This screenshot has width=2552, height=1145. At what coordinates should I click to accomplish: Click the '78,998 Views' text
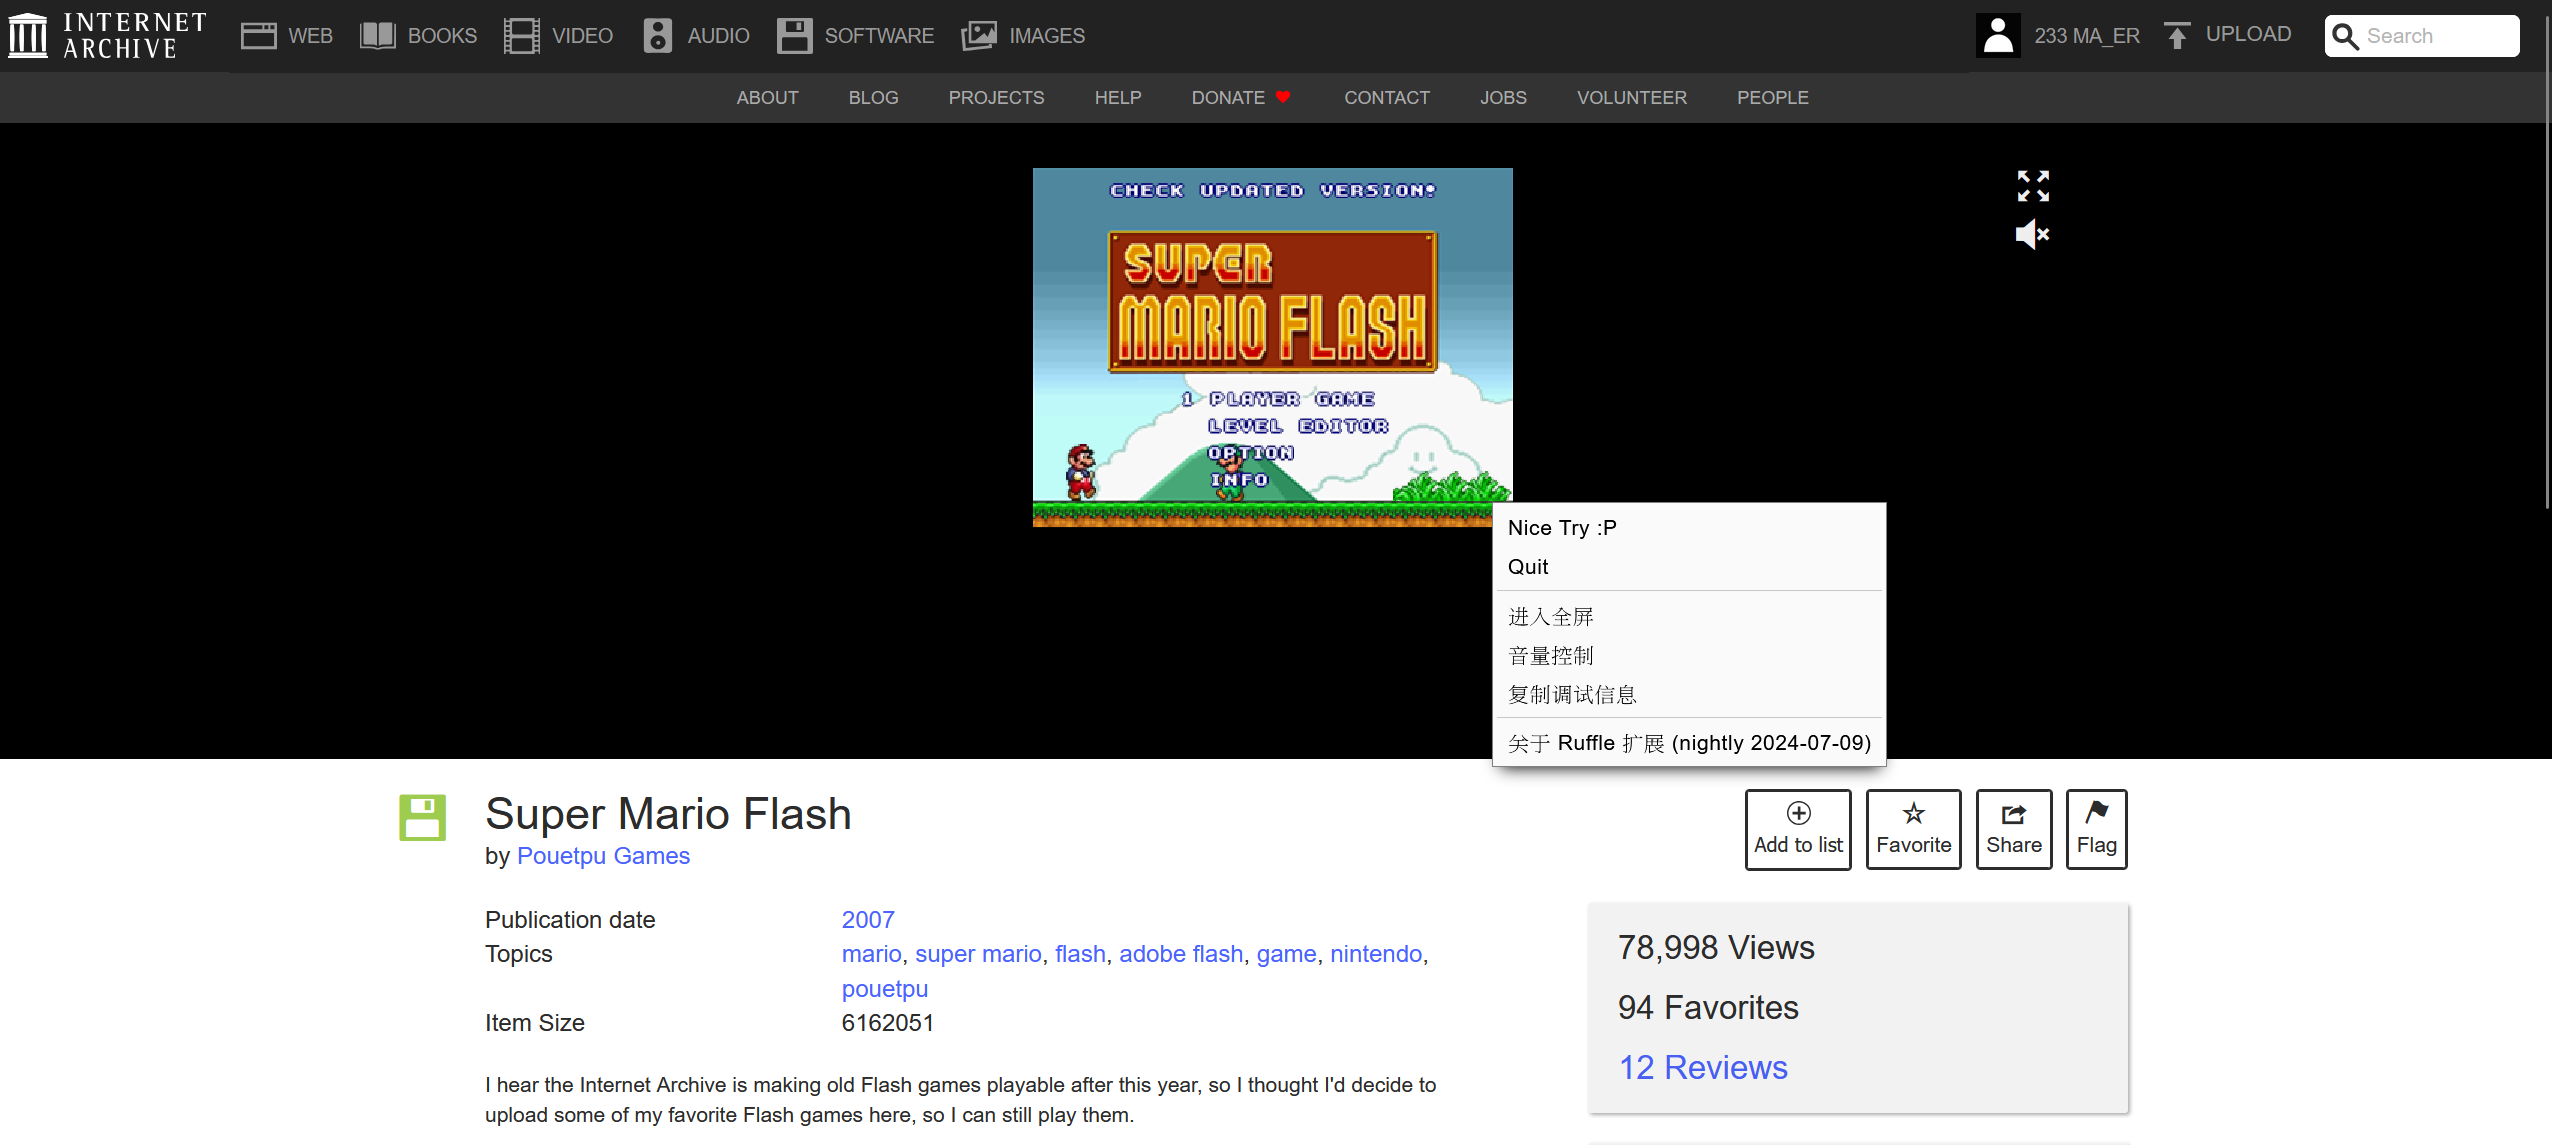[1716, 947]
